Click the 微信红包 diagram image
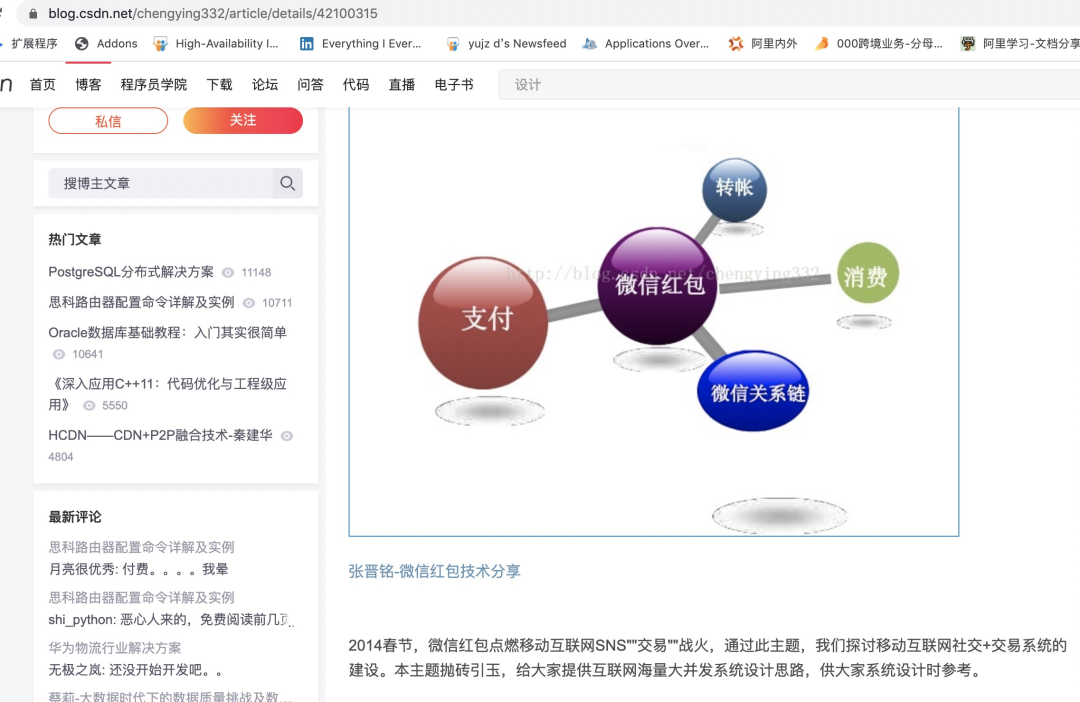Viewport: 1080px width, 702px height. (x=654, y=321)
